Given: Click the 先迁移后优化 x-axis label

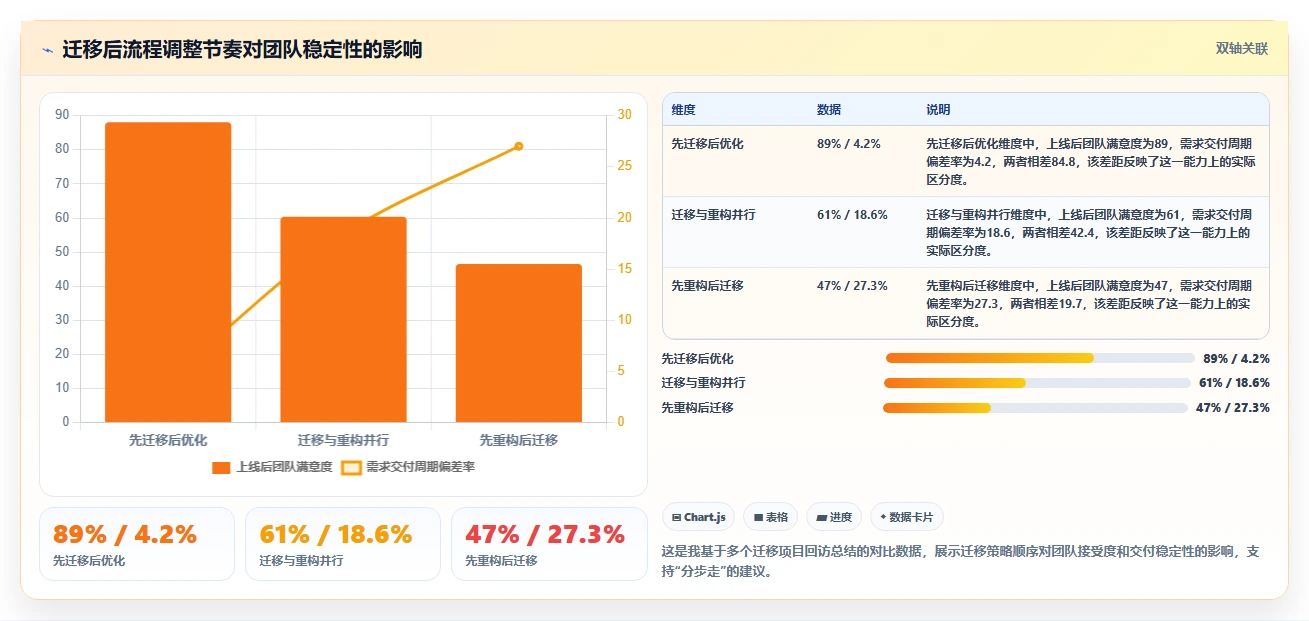Looking at the screenshot, I should click(x=168, y=440).
